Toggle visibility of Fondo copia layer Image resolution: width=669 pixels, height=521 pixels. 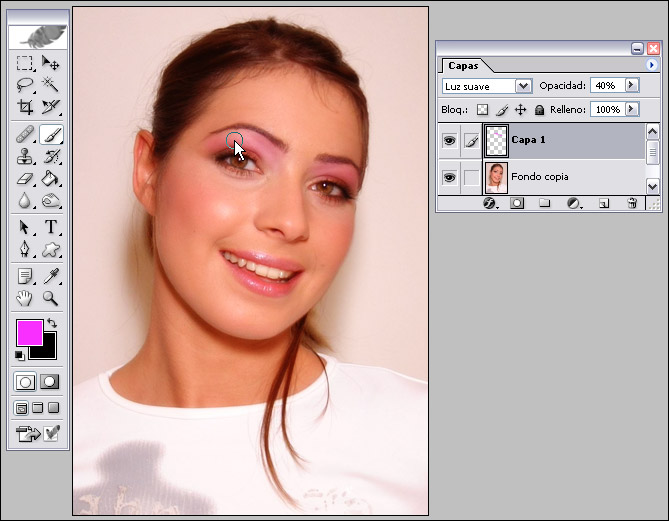tap(449, 177)
